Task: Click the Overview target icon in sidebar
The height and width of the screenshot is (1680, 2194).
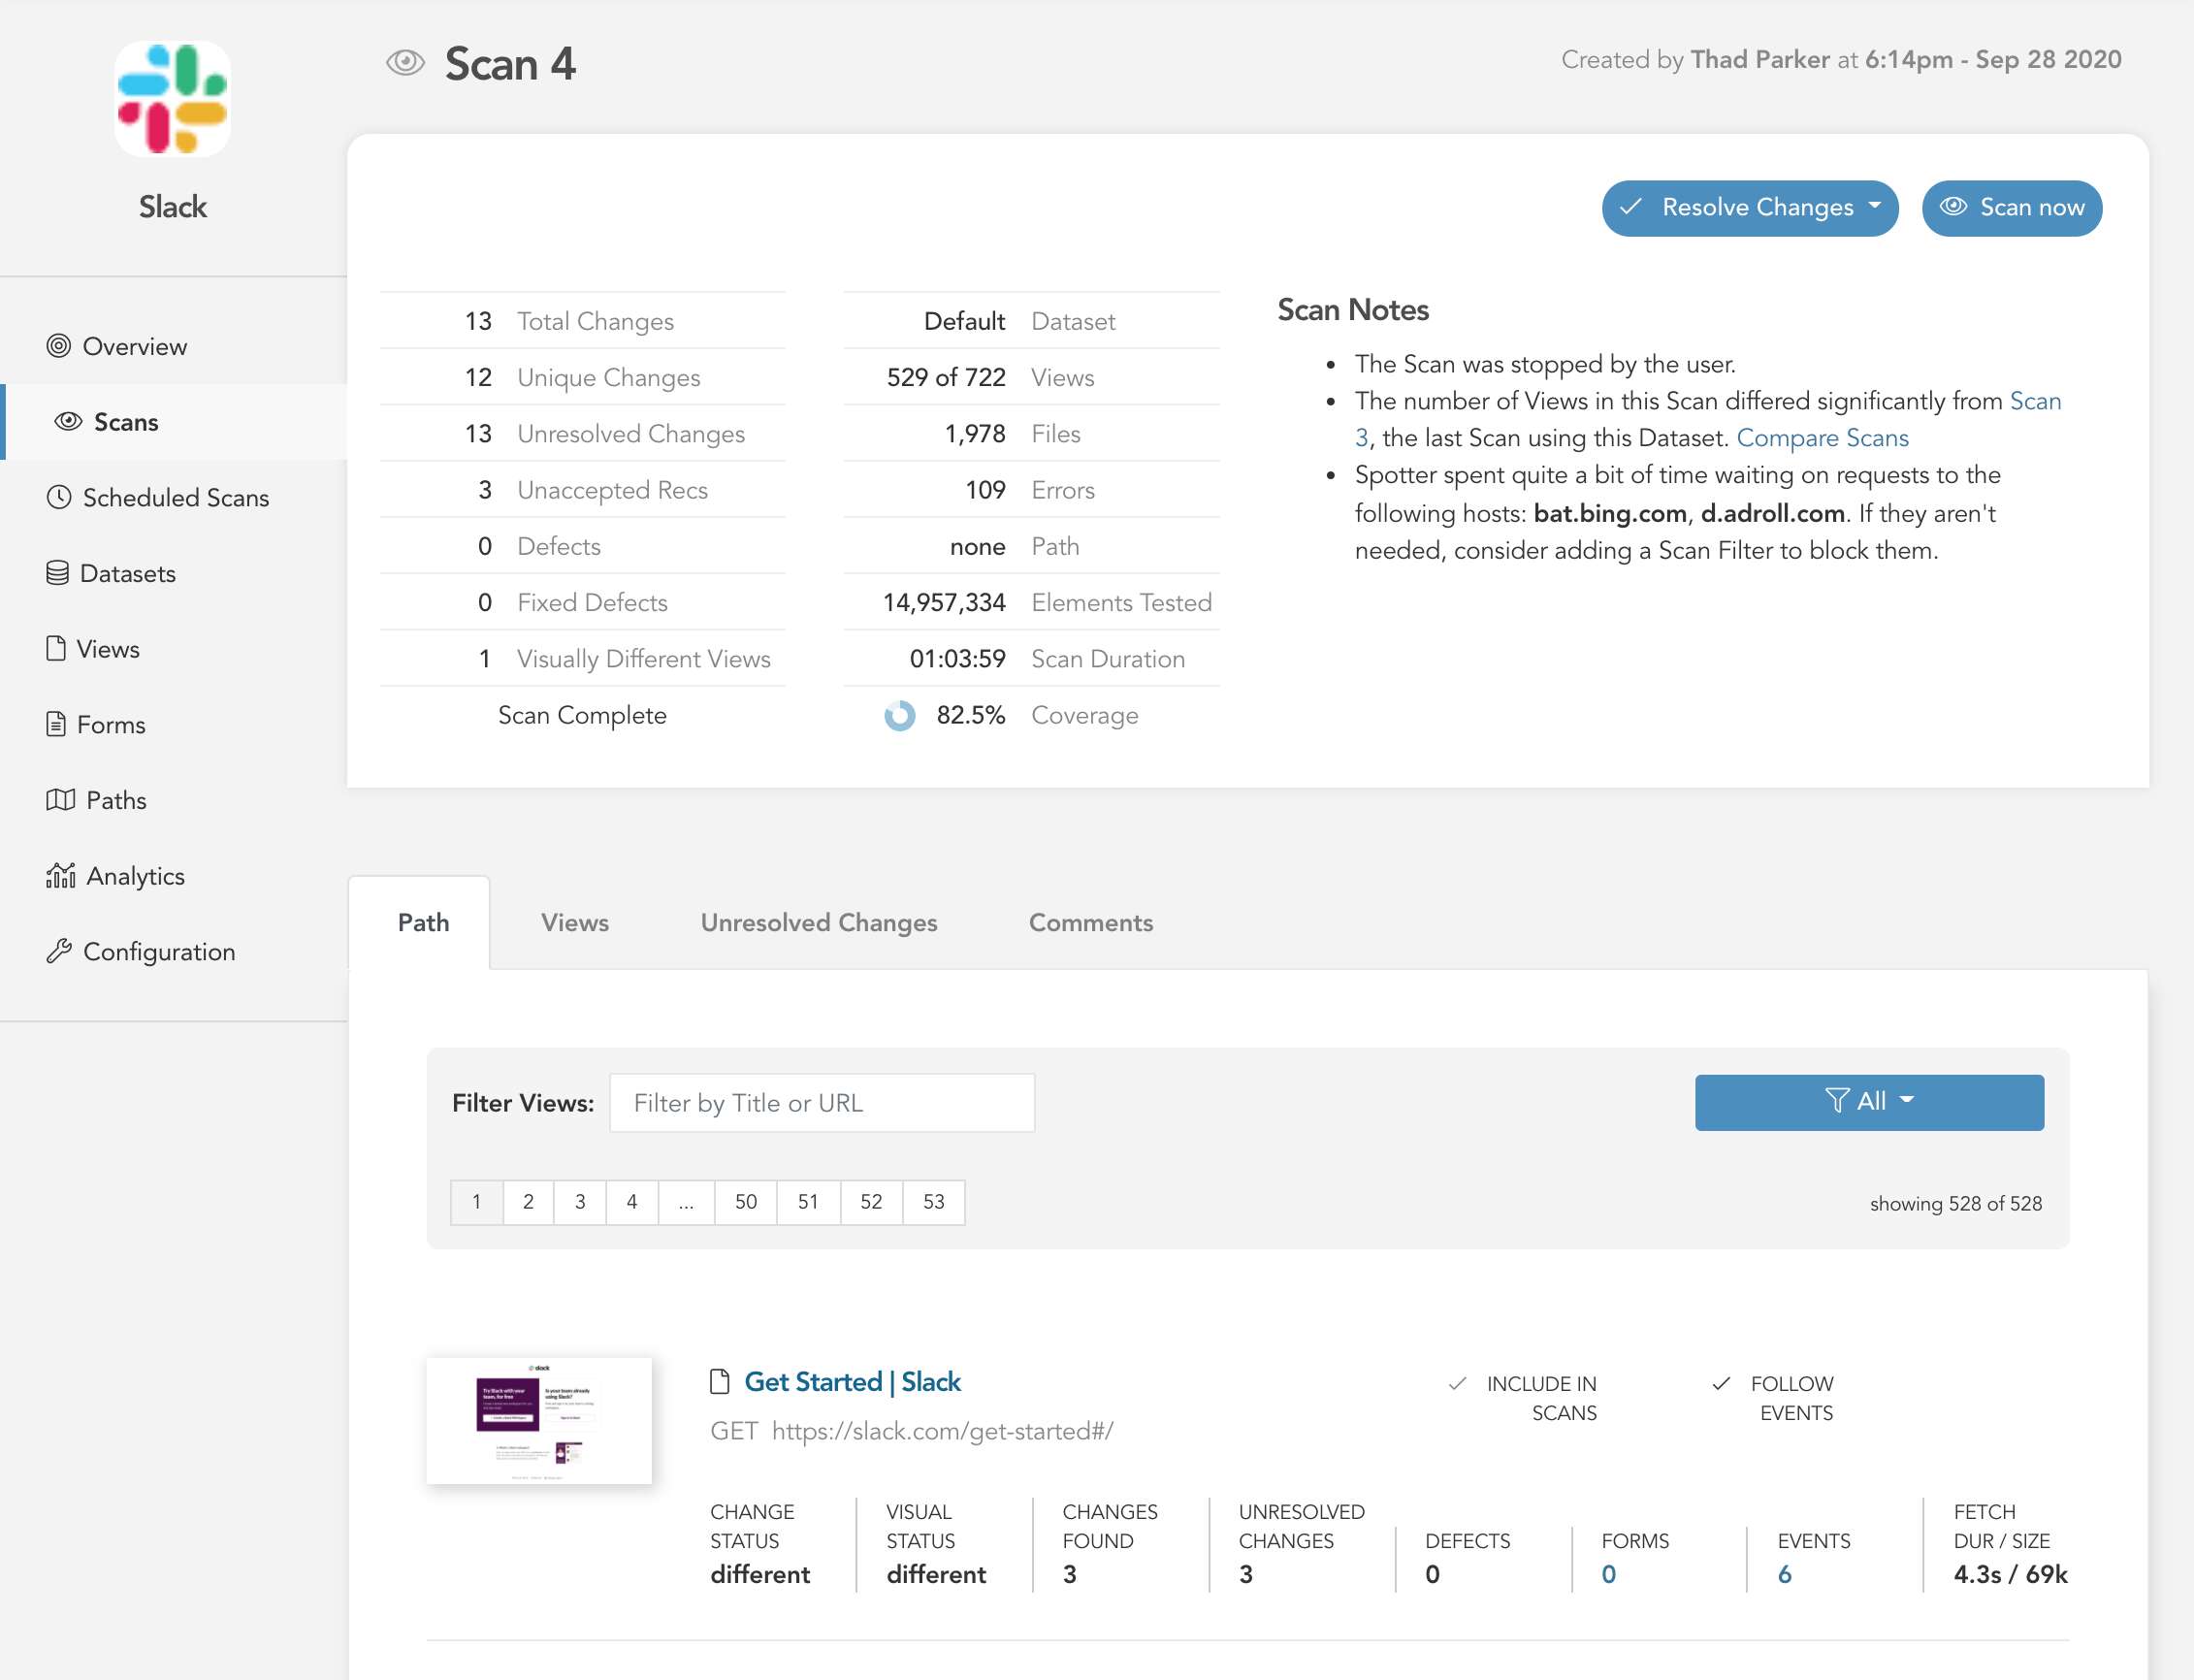Action: [x=59, y=346]
